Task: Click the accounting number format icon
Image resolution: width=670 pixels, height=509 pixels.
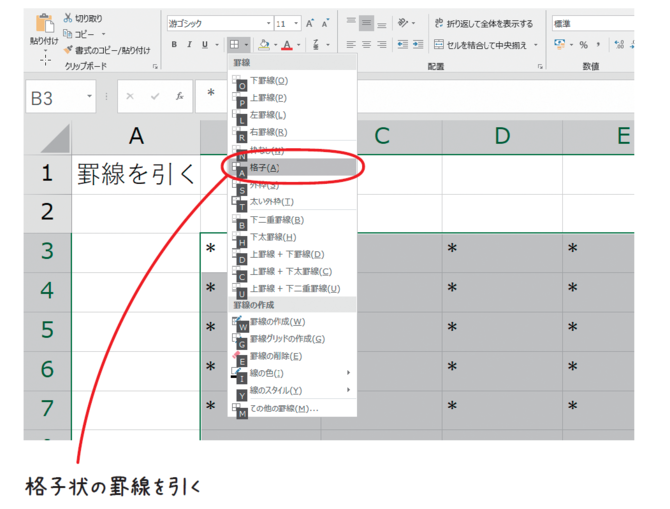Action: 559,44
